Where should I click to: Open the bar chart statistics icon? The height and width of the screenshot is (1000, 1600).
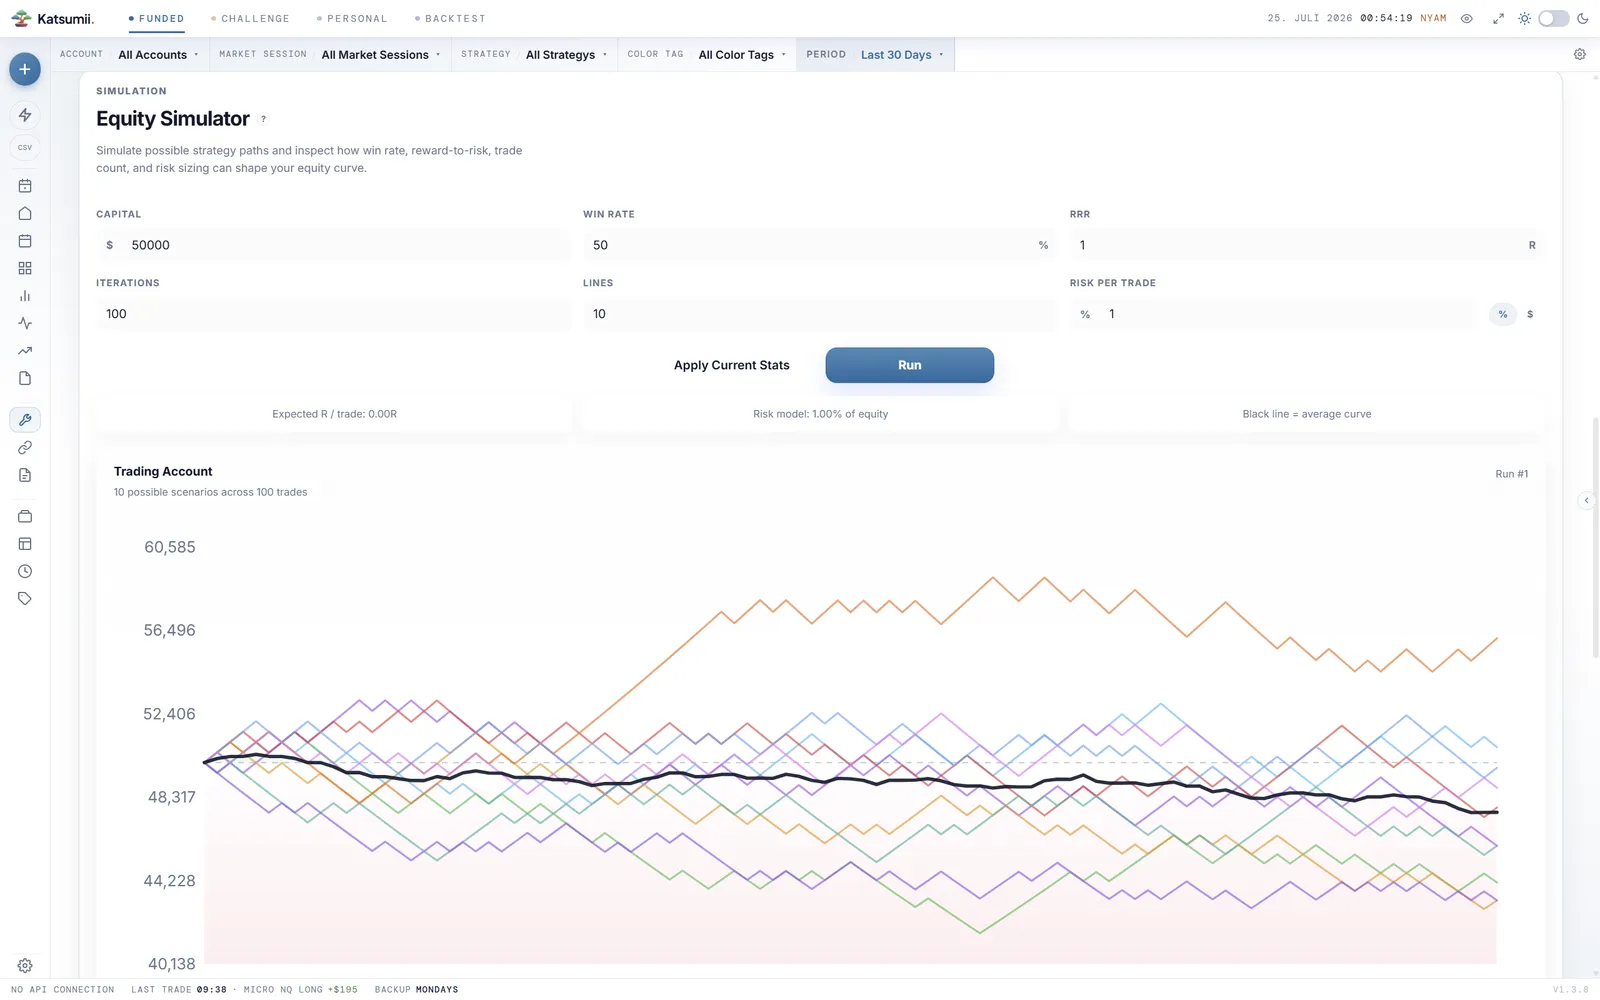25,296
